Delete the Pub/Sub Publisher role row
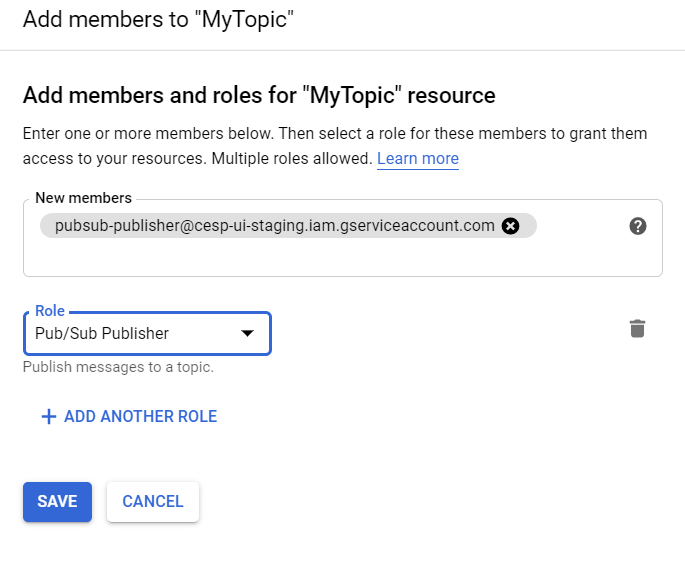The image size is (685, 569). [637, 329]
